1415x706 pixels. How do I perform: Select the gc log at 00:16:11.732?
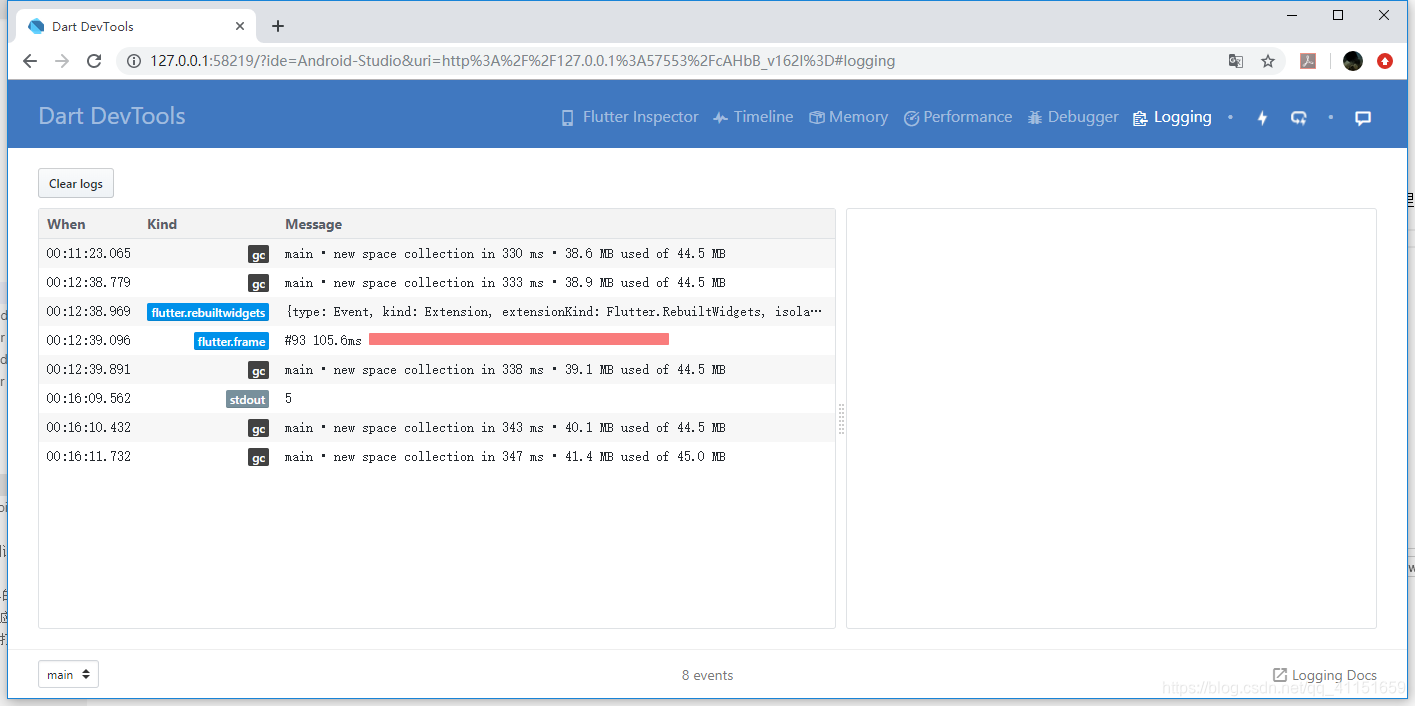tap(437, 457)
